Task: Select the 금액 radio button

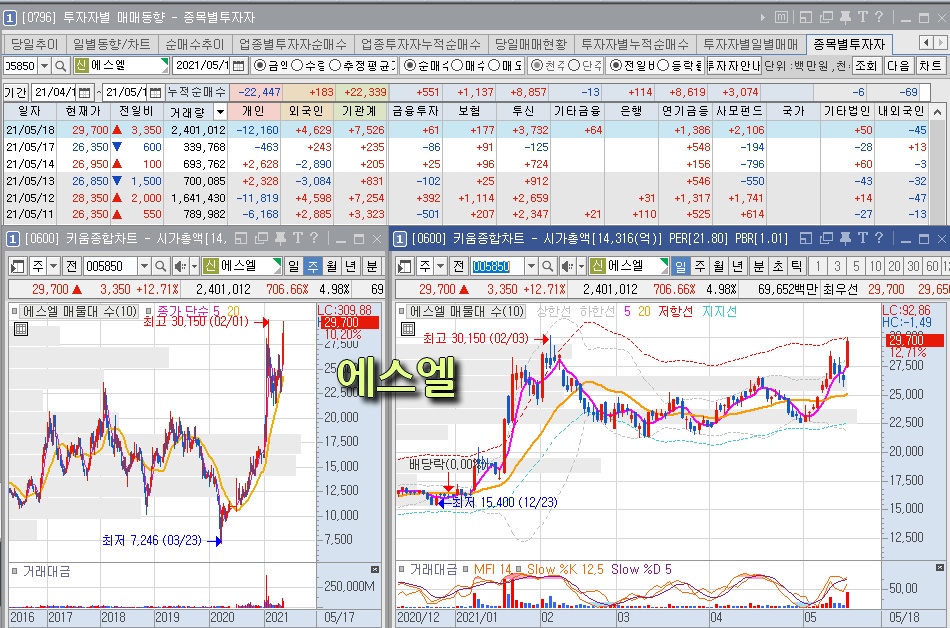Action: [x=260, y=65]
